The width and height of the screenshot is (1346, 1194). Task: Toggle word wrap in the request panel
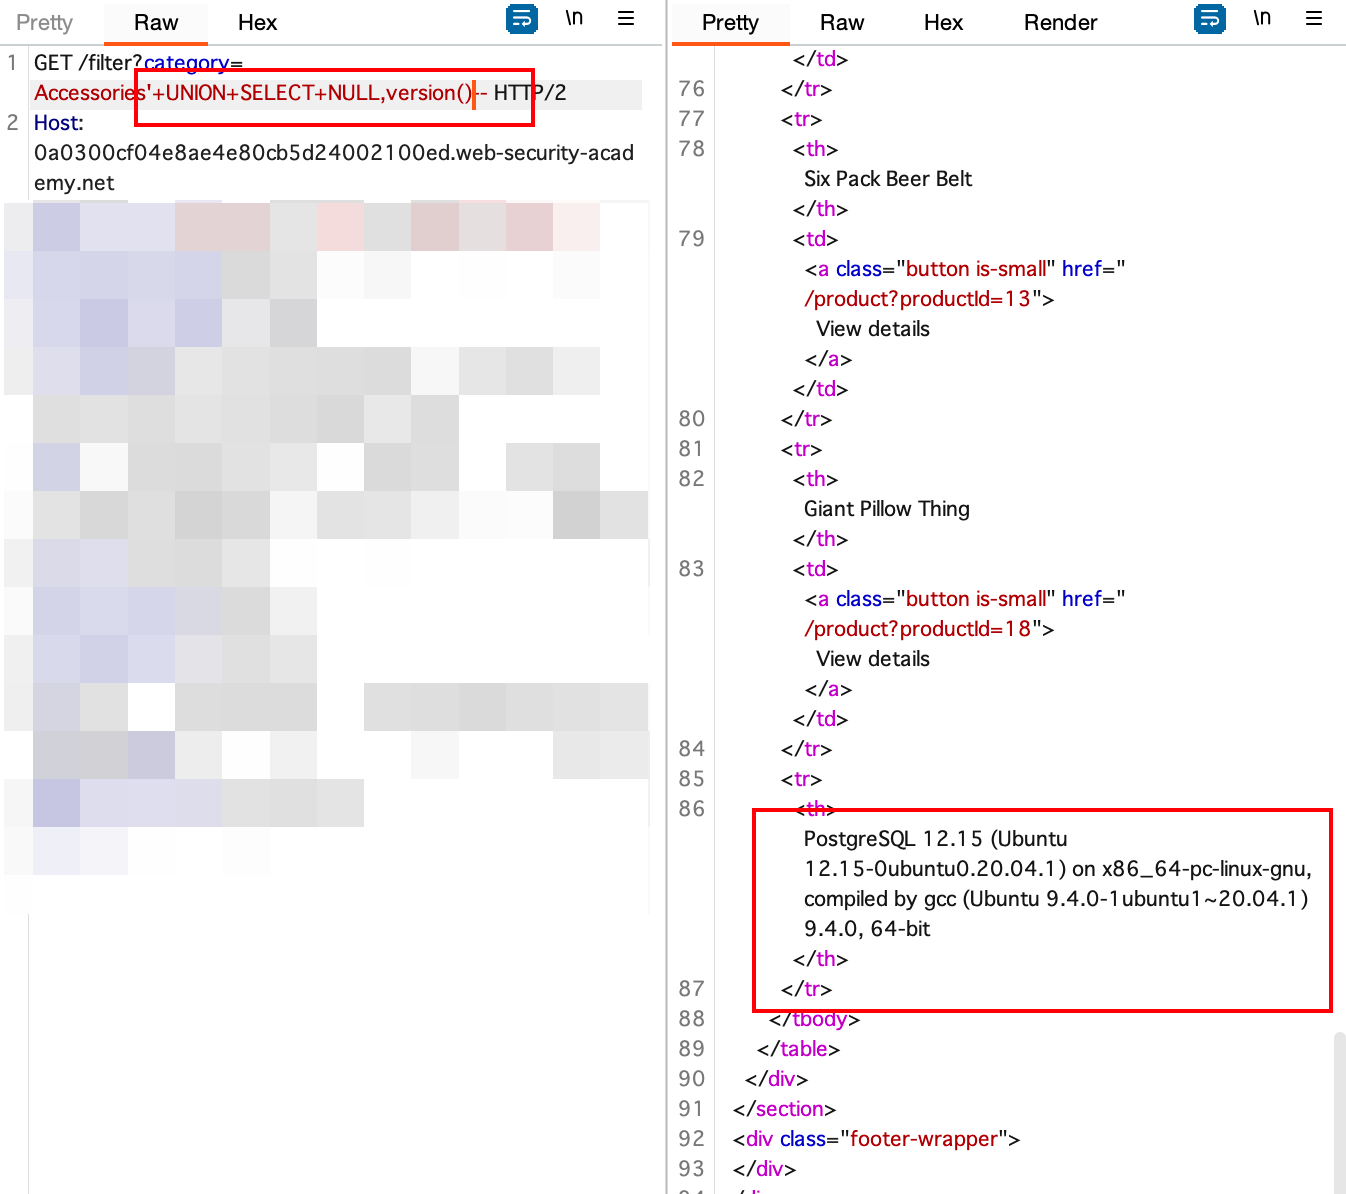[521, 19]
